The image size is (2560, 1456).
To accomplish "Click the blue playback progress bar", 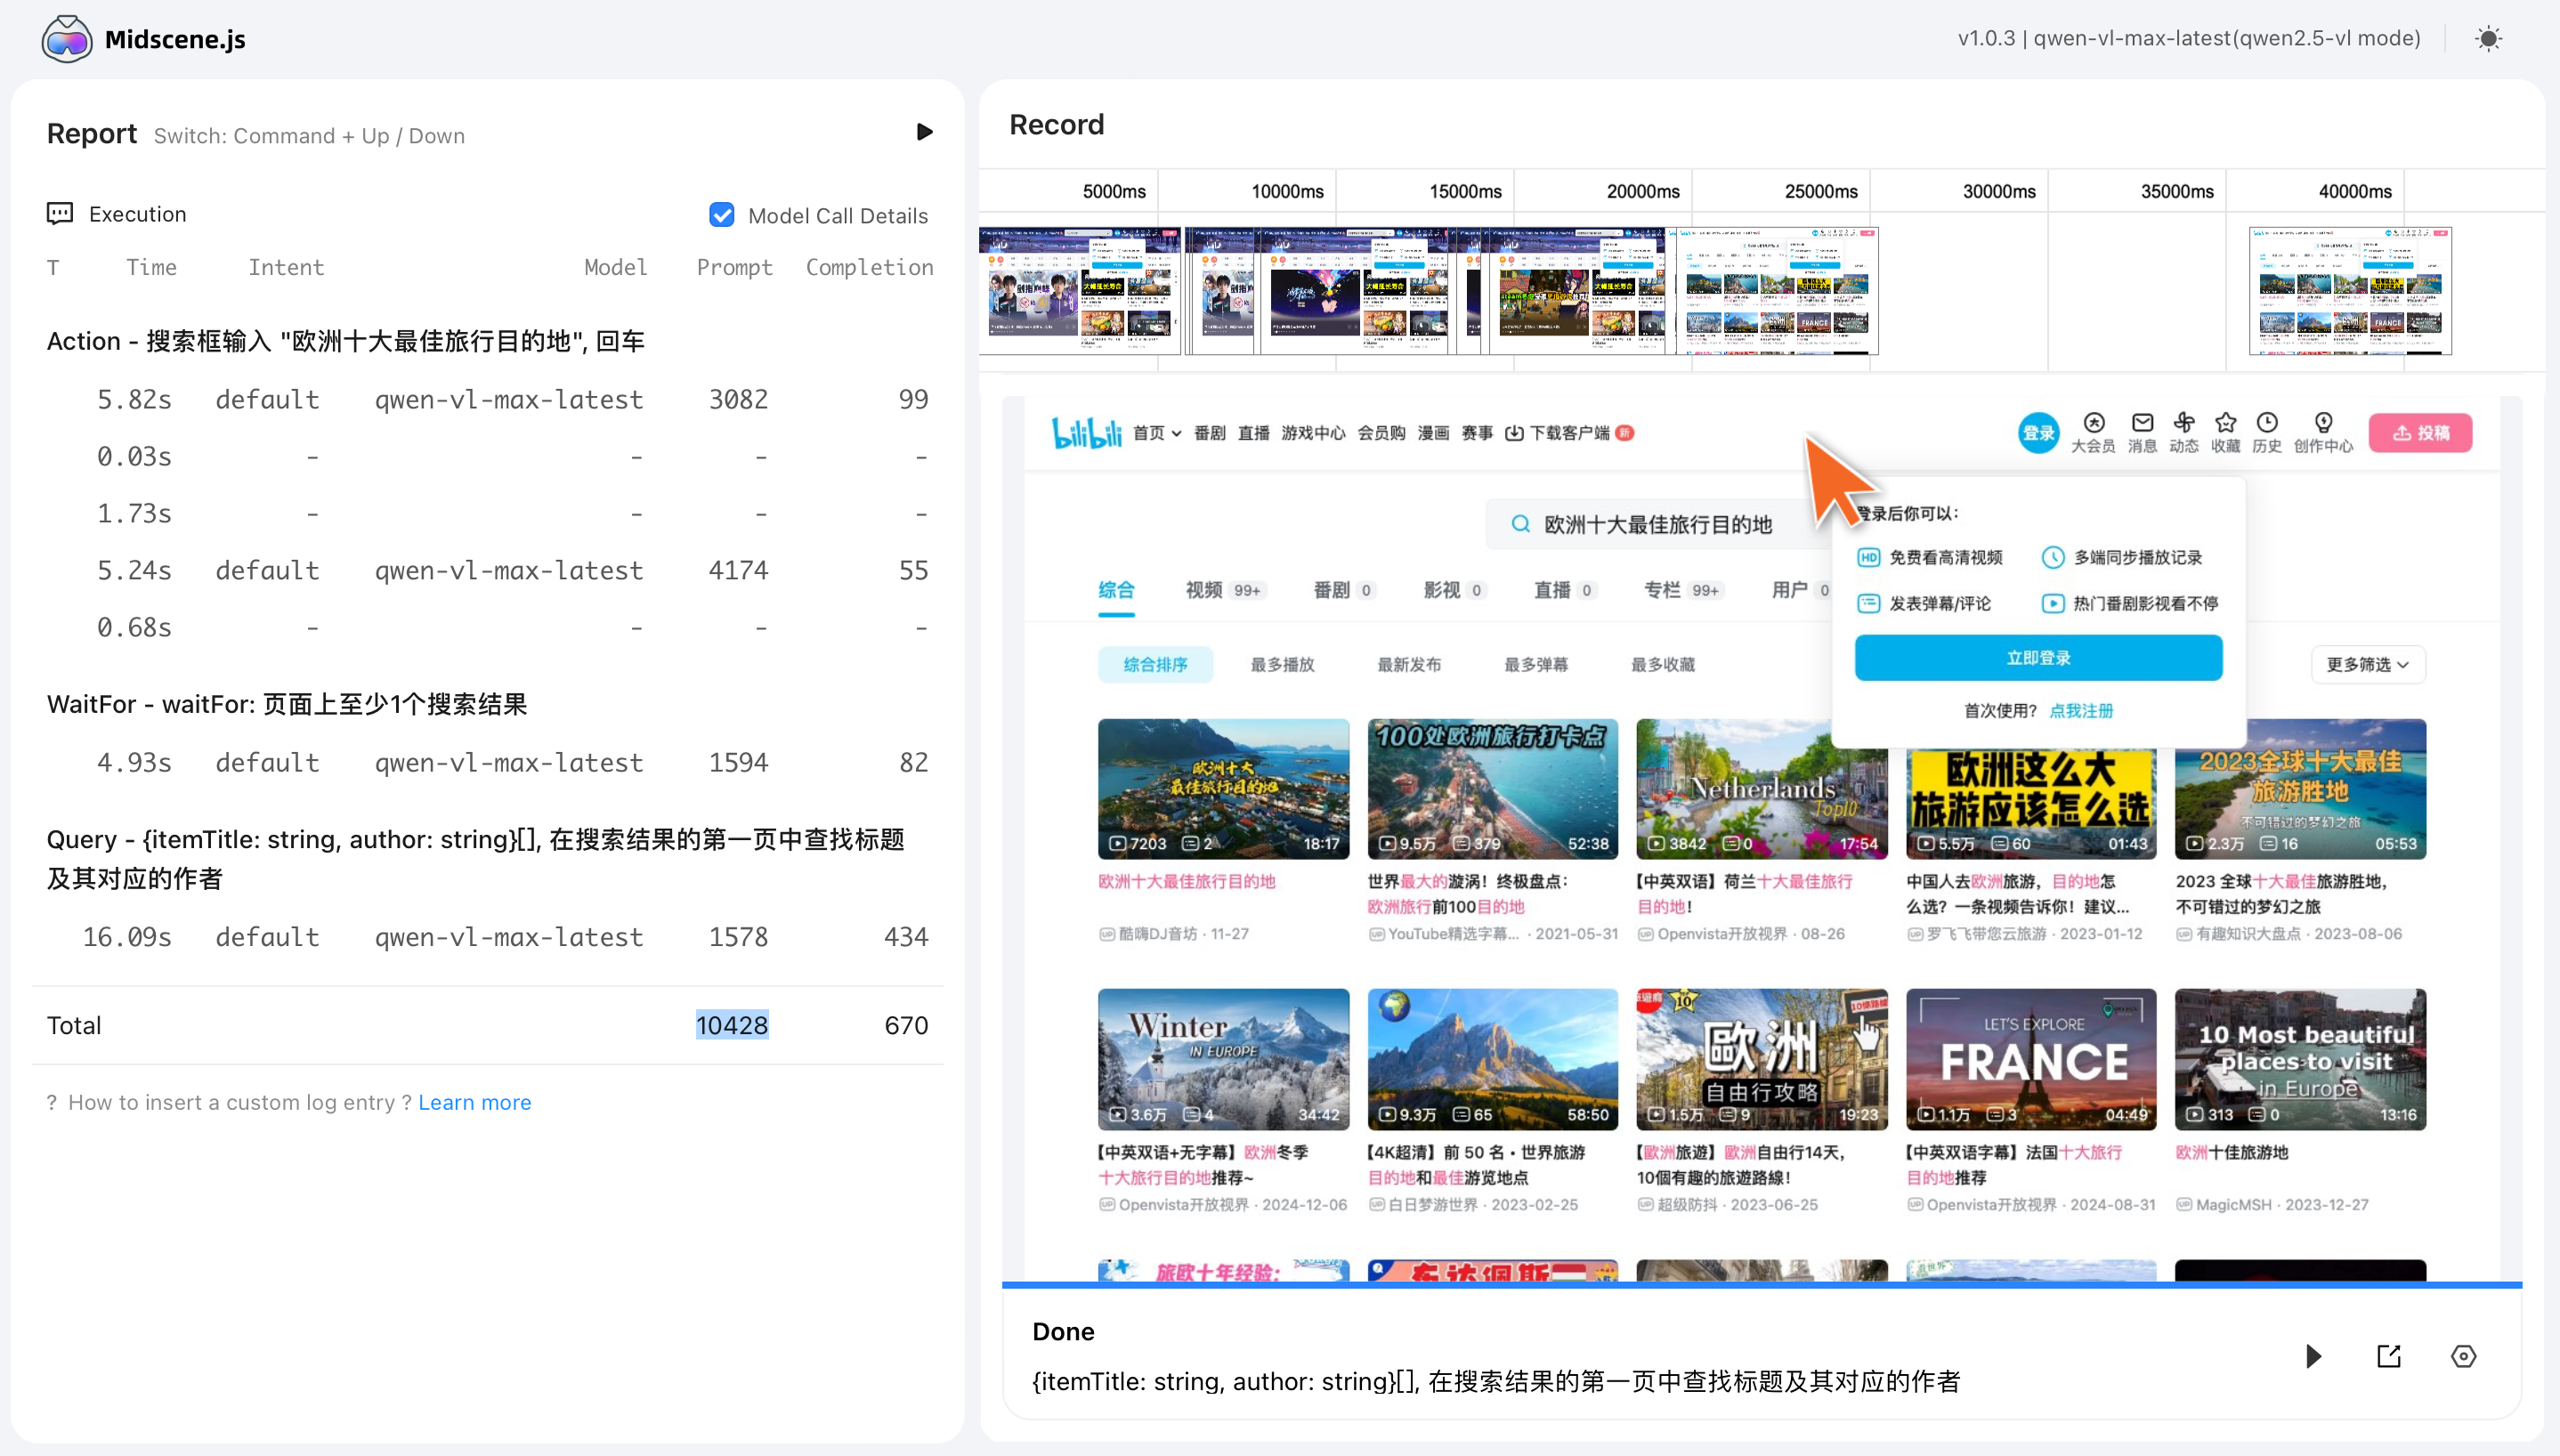I will pos(1761,1284).
